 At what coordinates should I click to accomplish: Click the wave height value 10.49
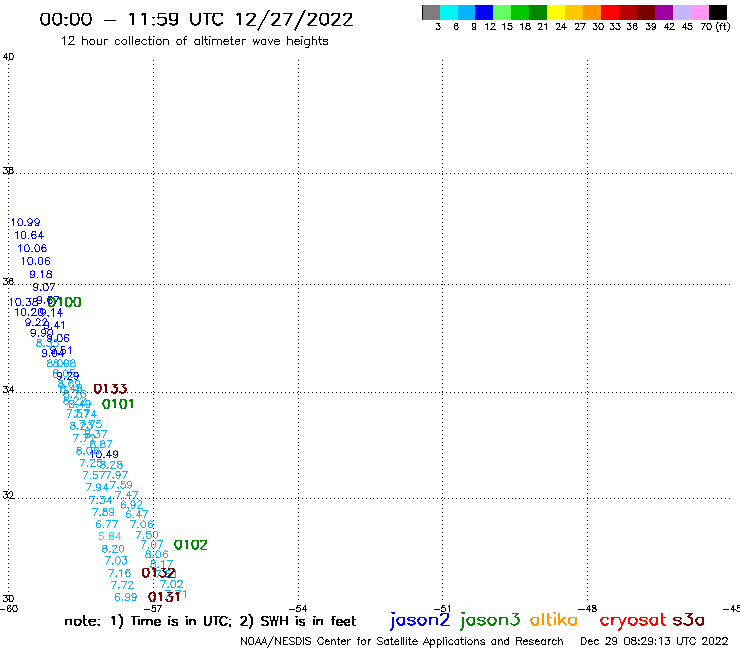[x=104, y=454]
